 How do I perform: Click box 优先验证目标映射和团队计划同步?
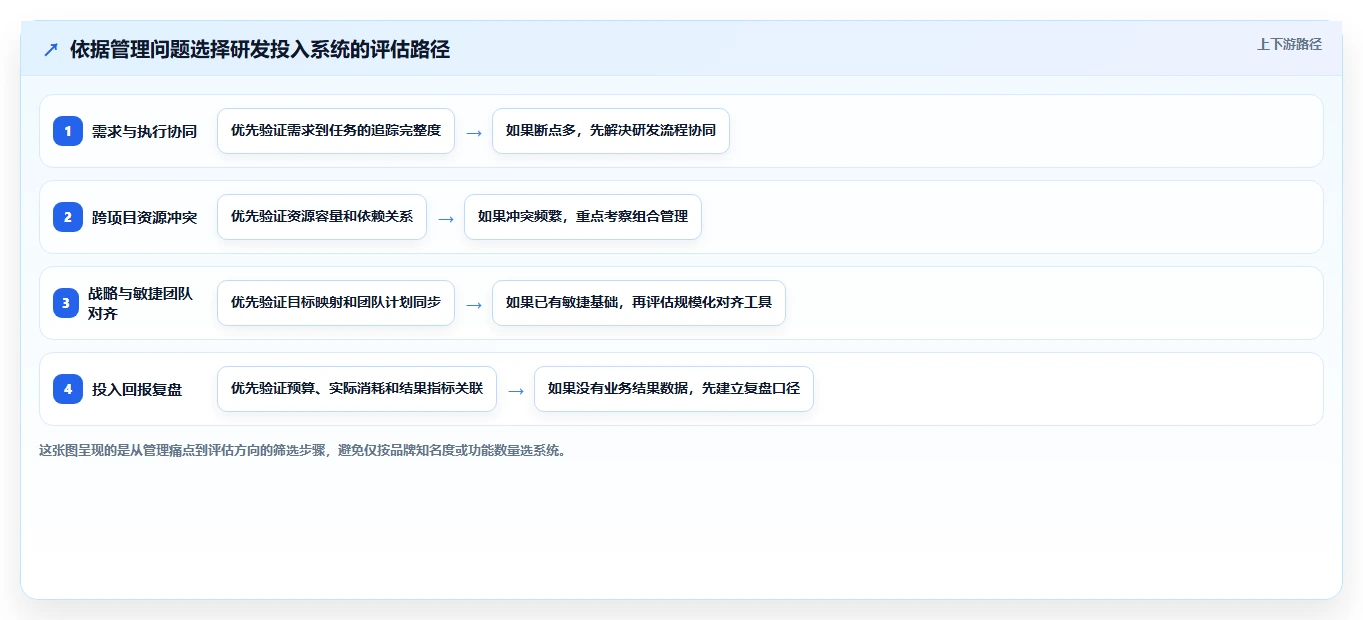336,303
